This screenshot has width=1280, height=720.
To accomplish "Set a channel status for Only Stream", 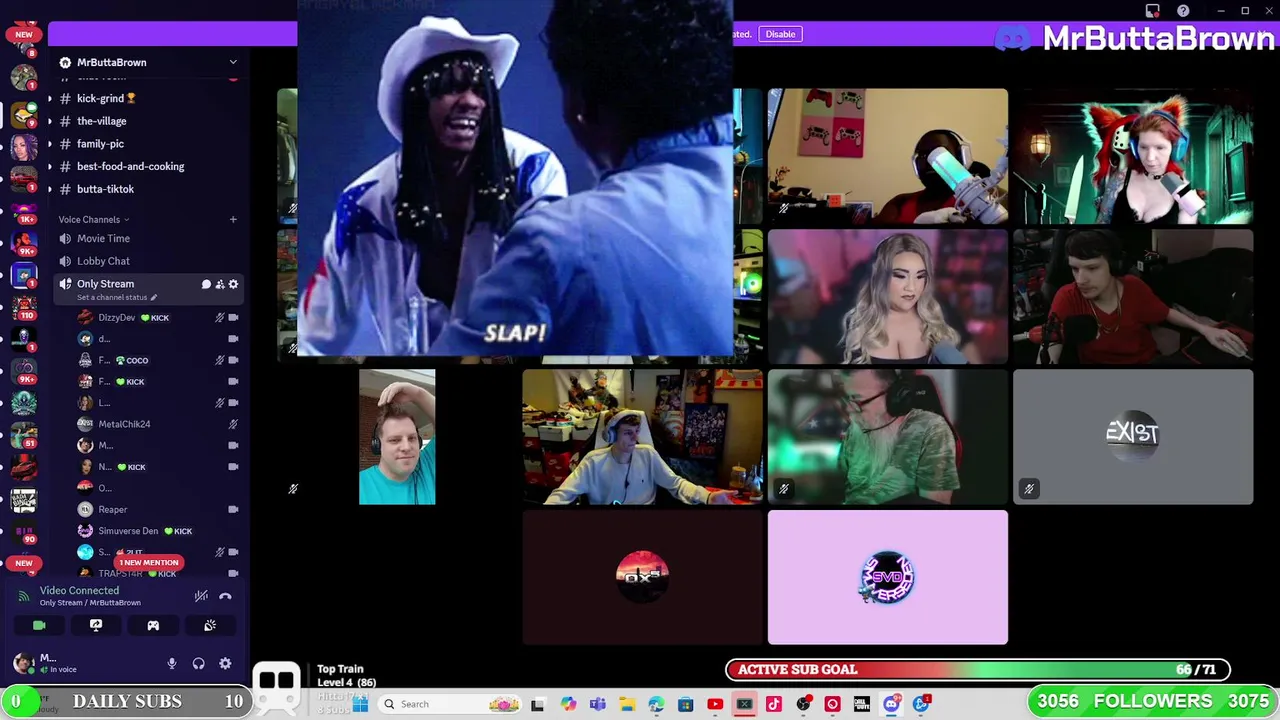I will [116, 298].
